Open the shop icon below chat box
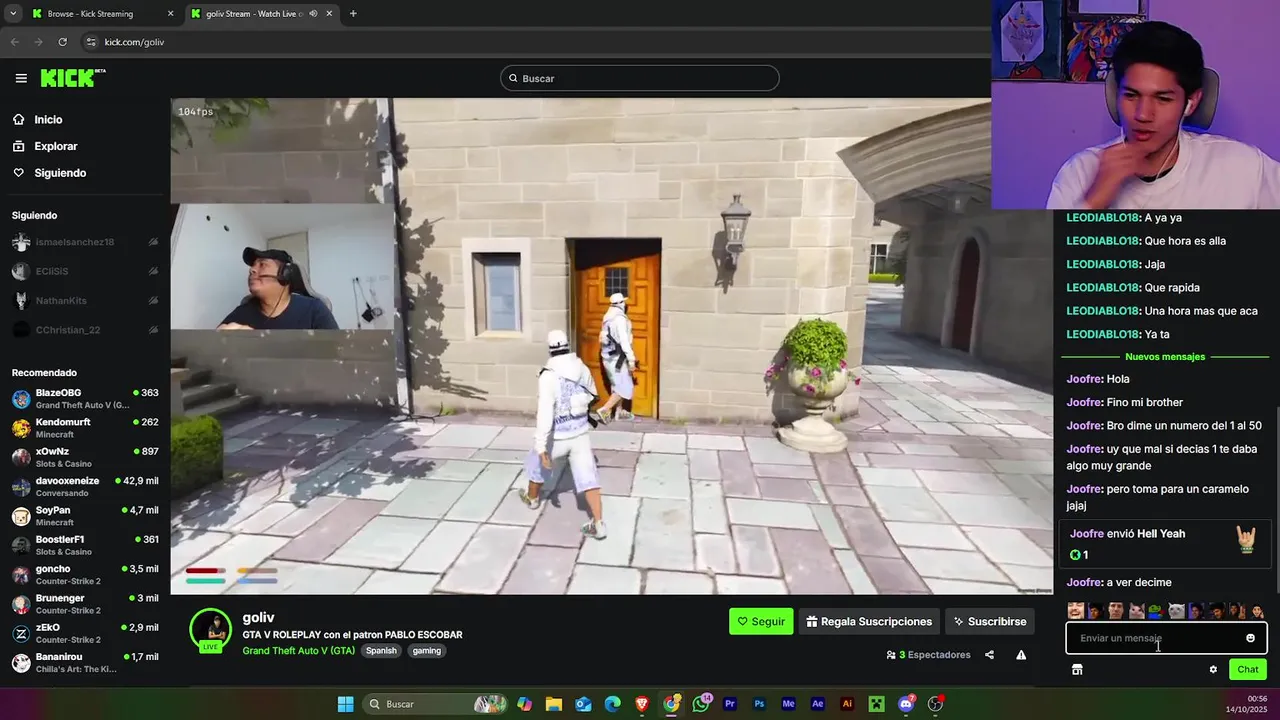Viewport: 1280px width, 720px height. pos(1077,670)
